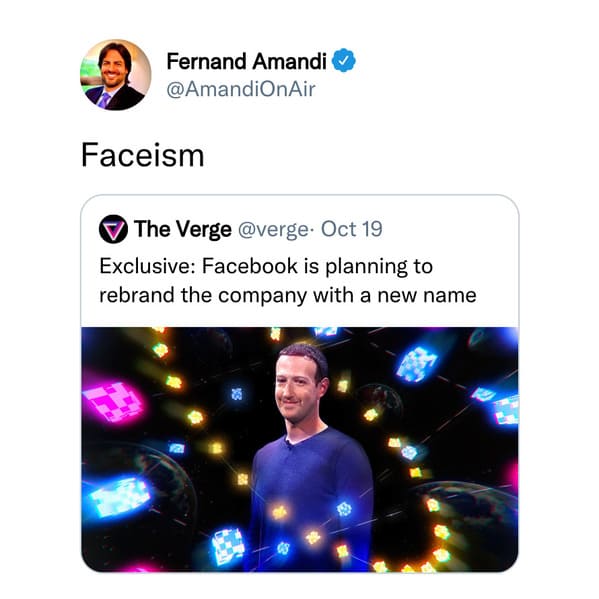Click the blue verified badge
This screenshot has width=599, height=599.
(343, 60)
